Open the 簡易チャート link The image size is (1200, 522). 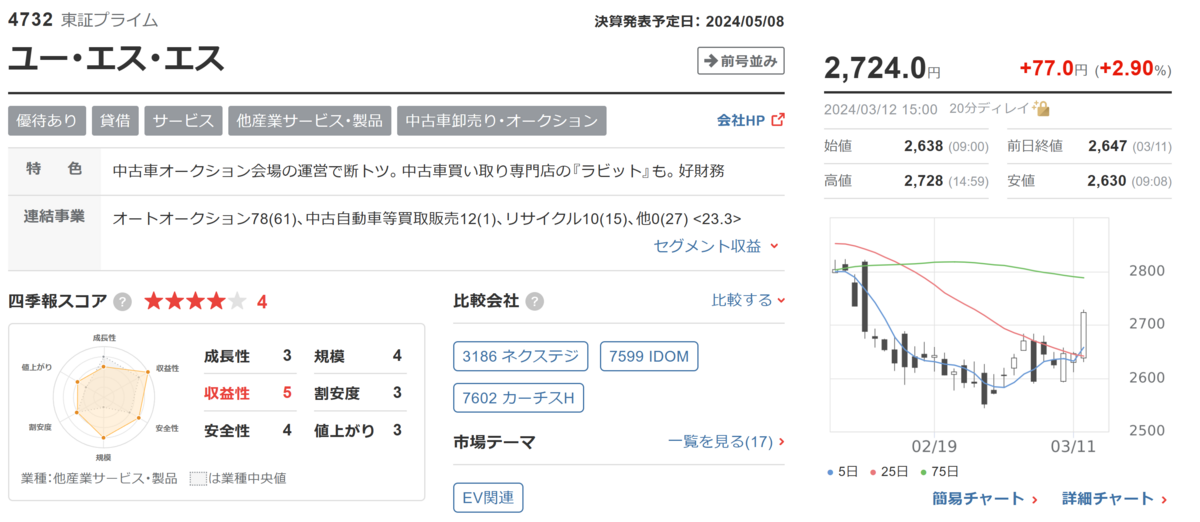[985, 498]
